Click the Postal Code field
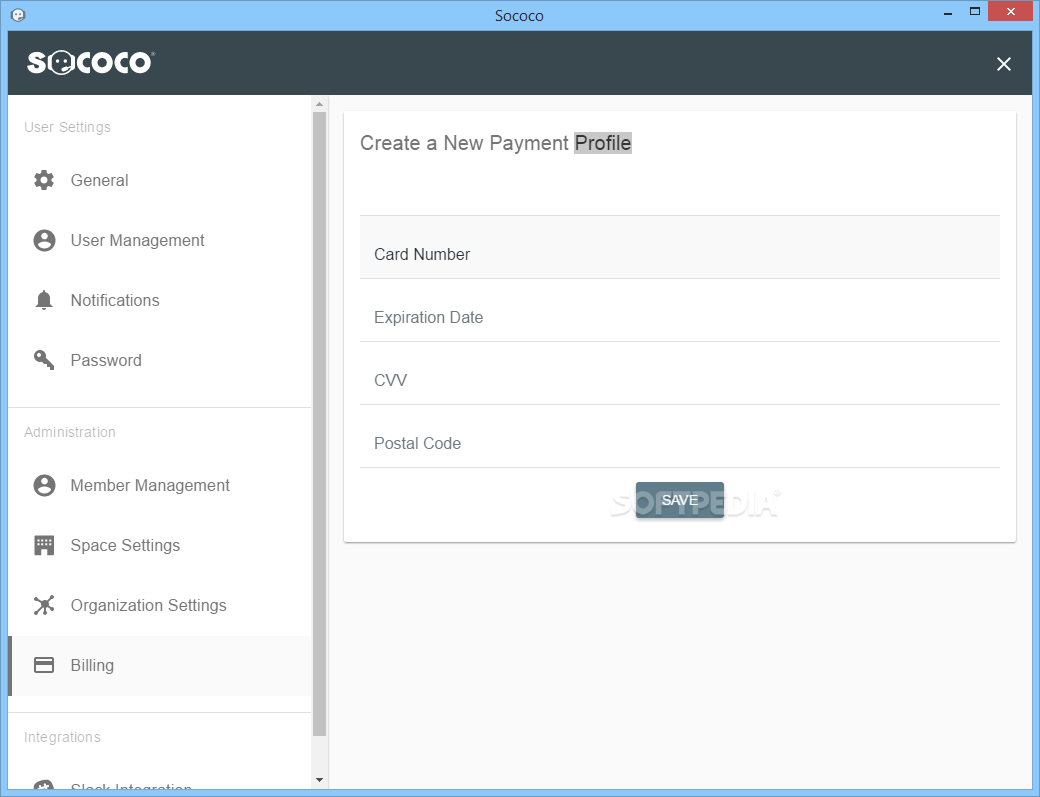The image size is (1040, 797). point(679,436)
